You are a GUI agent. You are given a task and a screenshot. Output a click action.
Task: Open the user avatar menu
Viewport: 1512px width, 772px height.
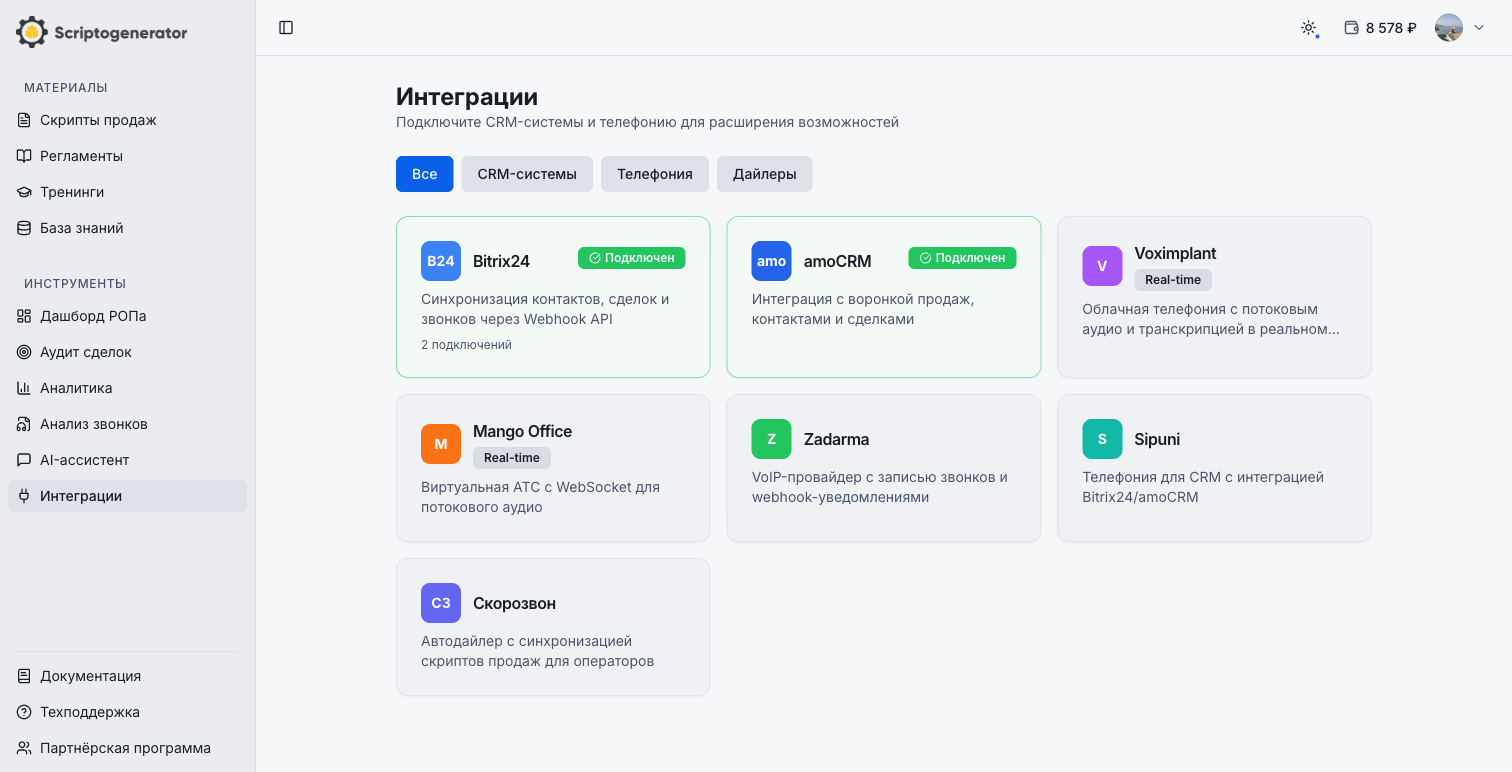tap(1449, 28)
